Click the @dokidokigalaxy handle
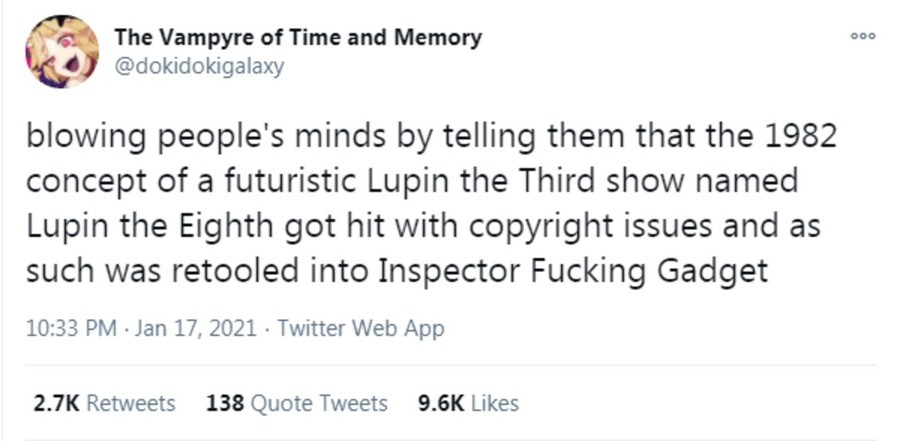This screenshot has width=900, height=441. point(200,66)
